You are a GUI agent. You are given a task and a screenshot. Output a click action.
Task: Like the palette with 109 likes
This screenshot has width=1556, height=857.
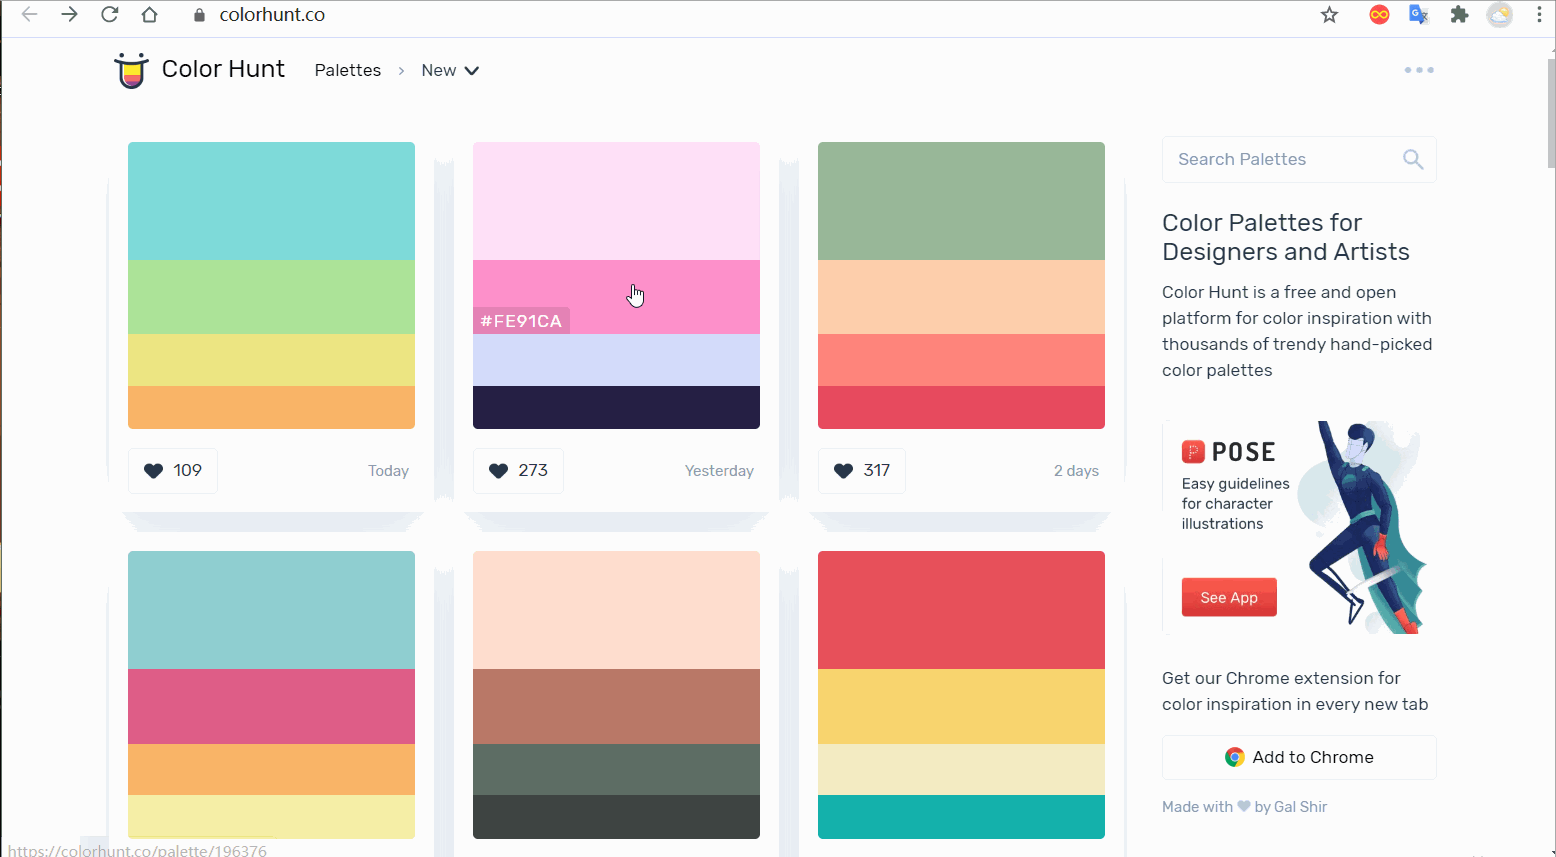coord(173,471)
